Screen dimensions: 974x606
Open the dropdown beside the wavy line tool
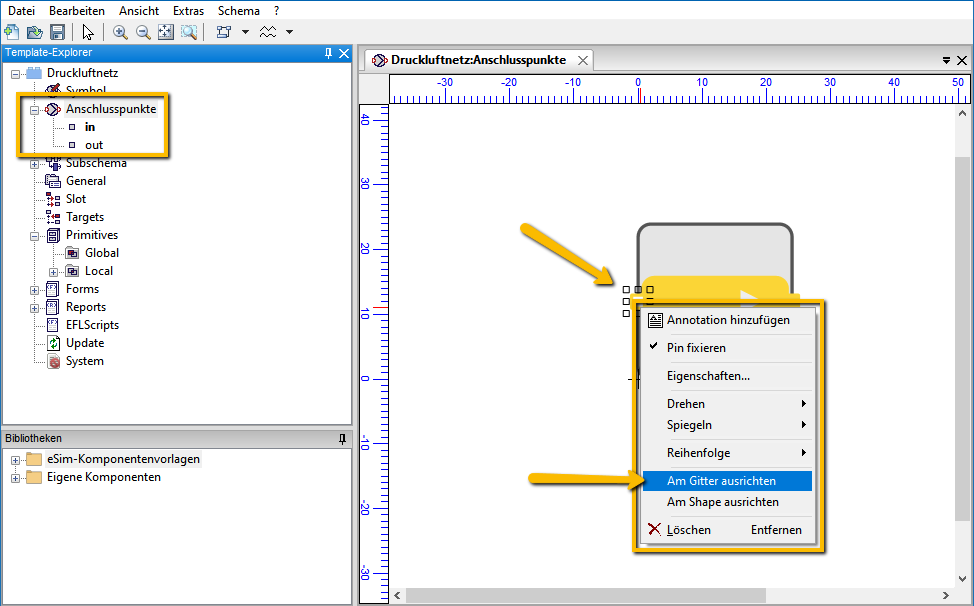[289, 32]
